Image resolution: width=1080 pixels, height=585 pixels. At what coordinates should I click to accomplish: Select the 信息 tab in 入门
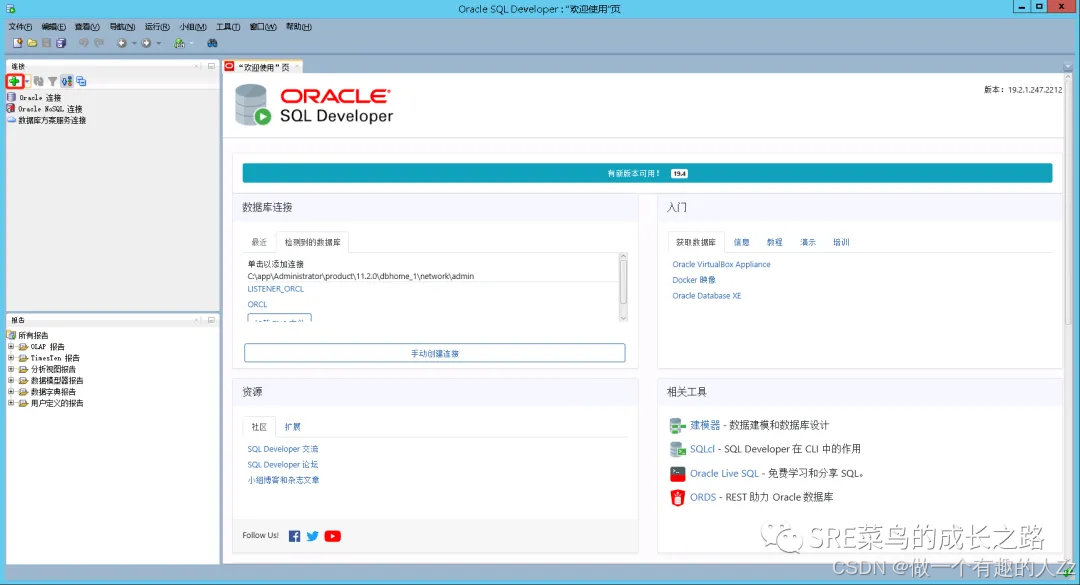pos(741,243)
